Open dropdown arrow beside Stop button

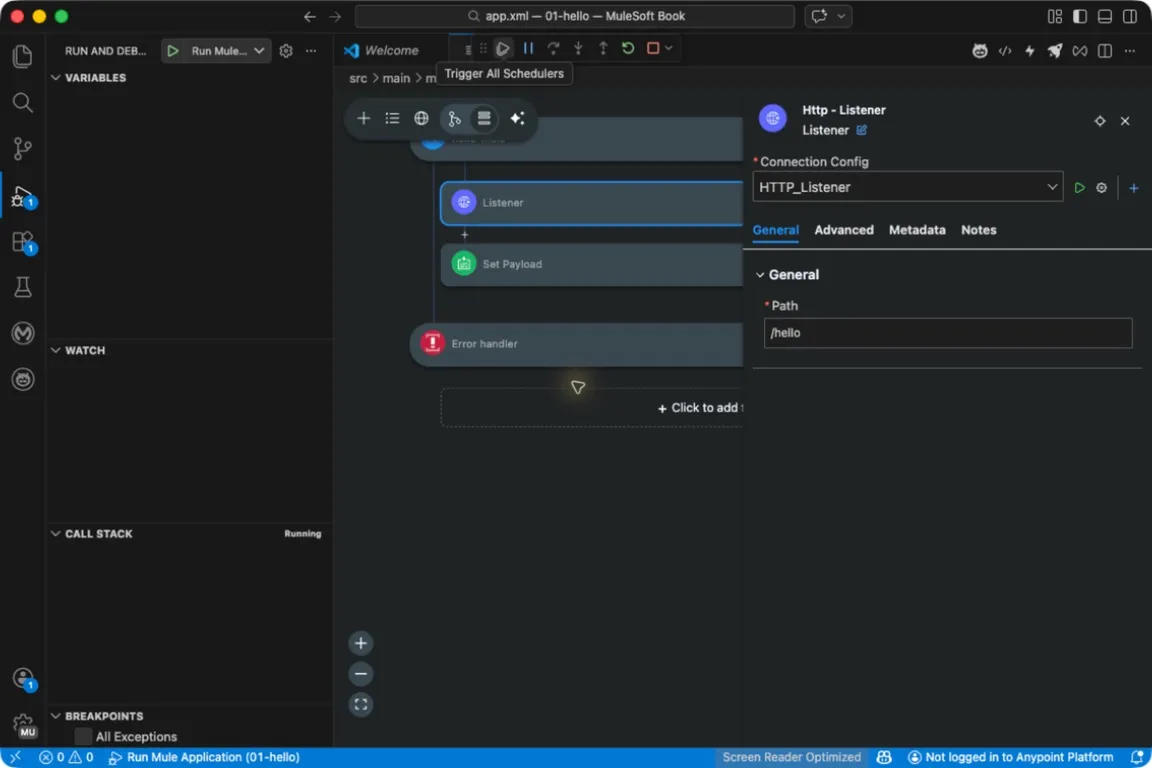click(x=669, y=49)
